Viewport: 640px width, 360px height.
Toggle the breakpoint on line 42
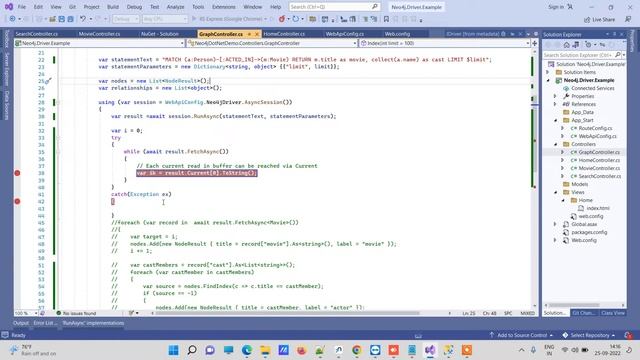coord(17,201)
